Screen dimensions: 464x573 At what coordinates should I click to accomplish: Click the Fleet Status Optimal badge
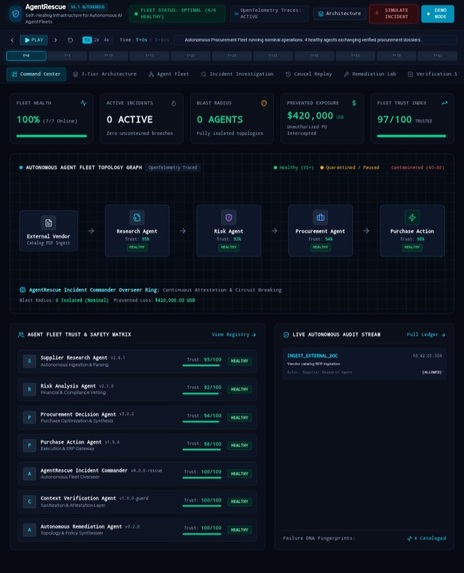pyautogui.click(x=177, y=14)
